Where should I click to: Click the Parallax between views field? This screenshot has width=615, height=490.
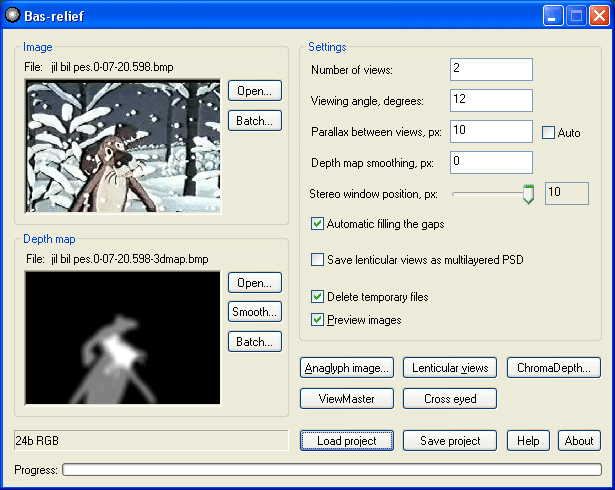(x=490, y=131)
